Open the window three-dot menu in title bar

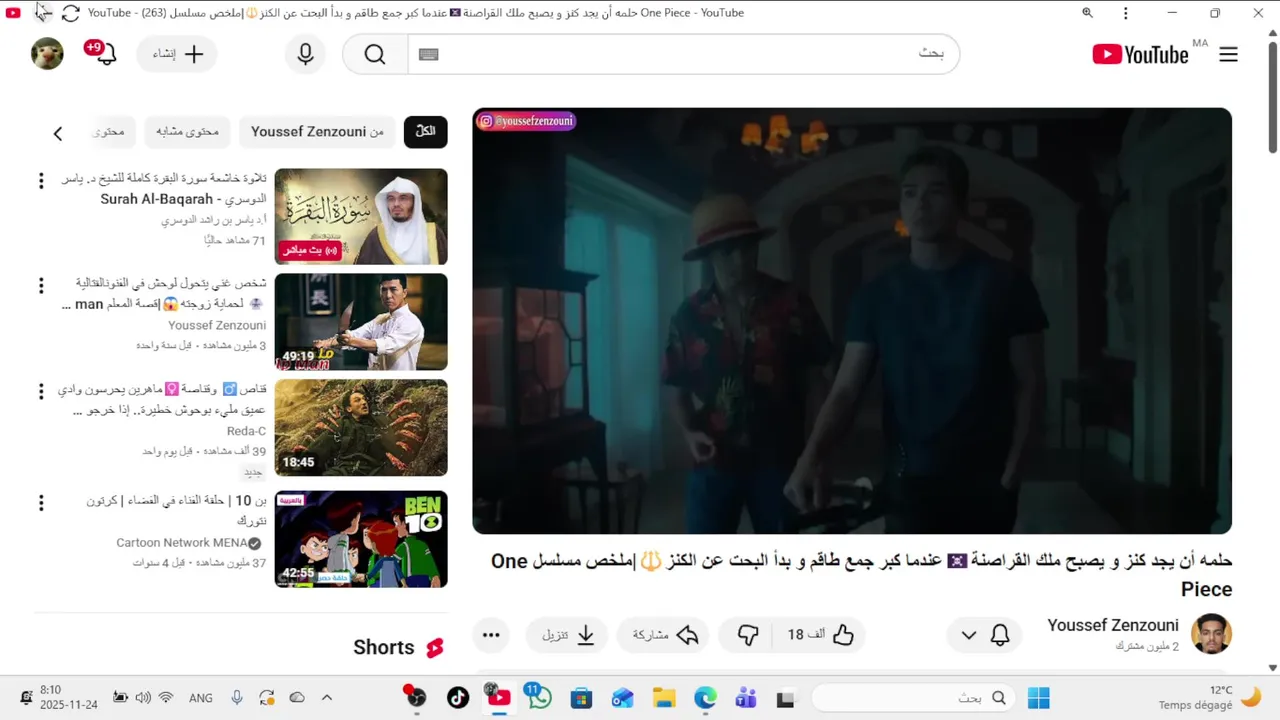[x=1126, y=13]
